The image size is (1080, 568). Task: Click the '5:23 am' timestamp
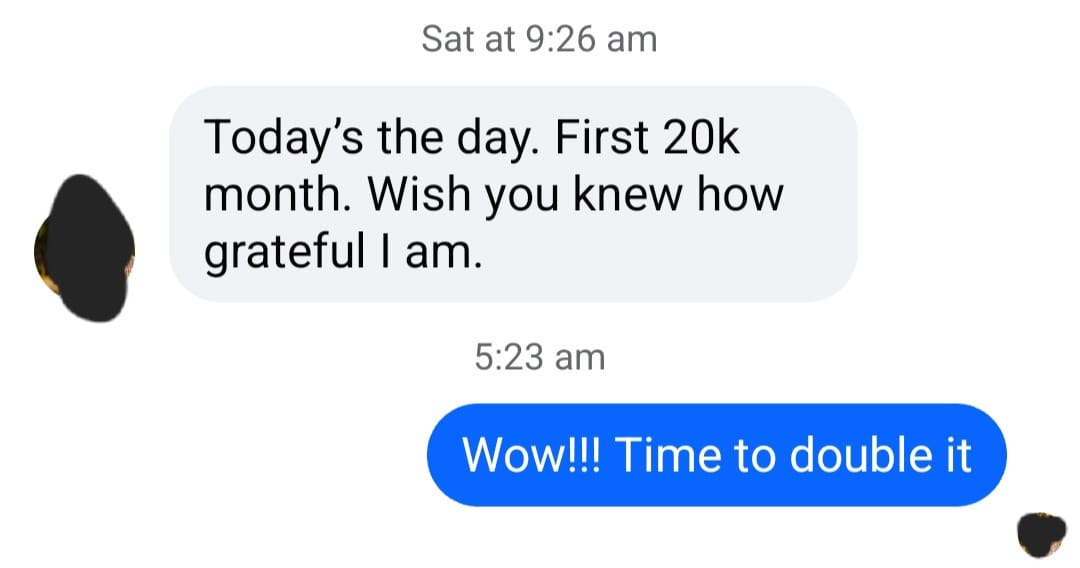[539, 357]
